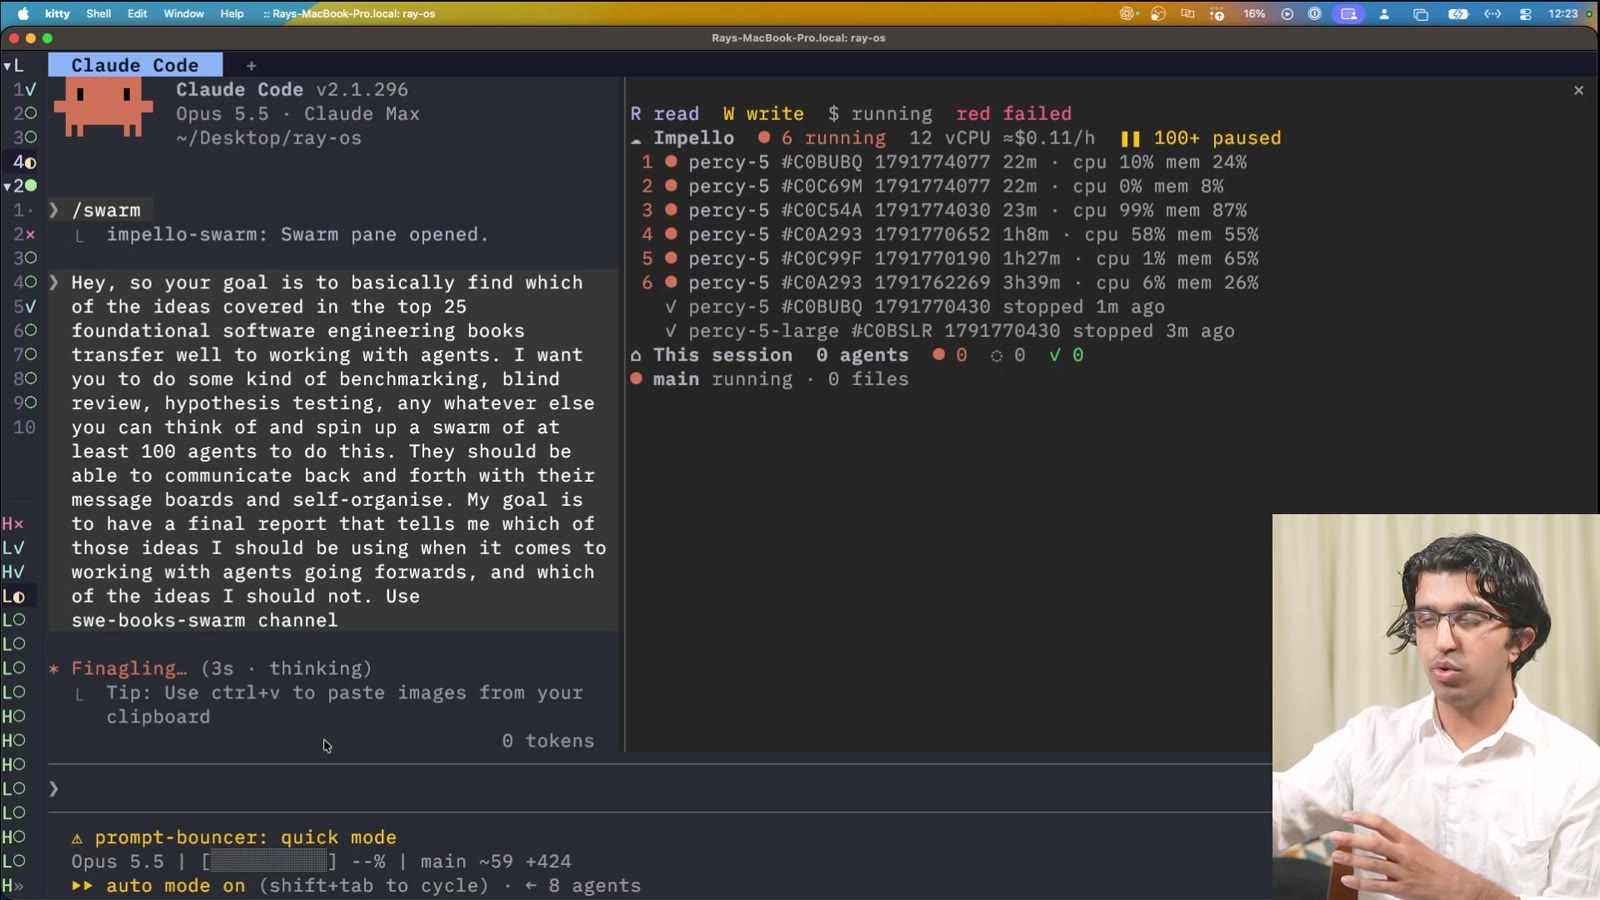Viewport: 1600px width, 900px height.
Task: Open the Help menu
Action: click(x=232, y=14)
